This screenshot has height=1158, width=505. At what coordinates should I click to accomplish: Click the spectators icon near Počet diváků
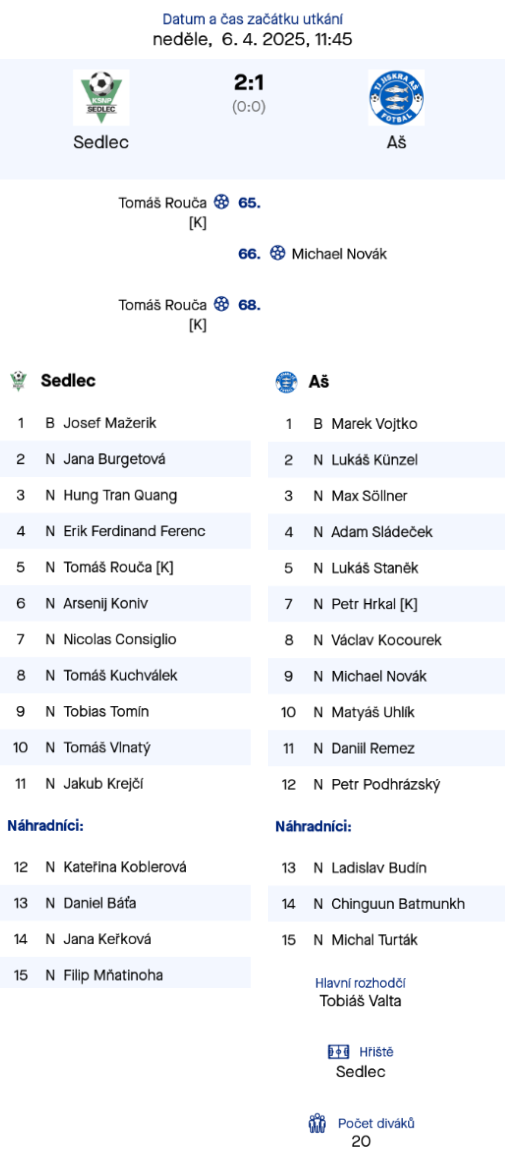[317, 1123]
